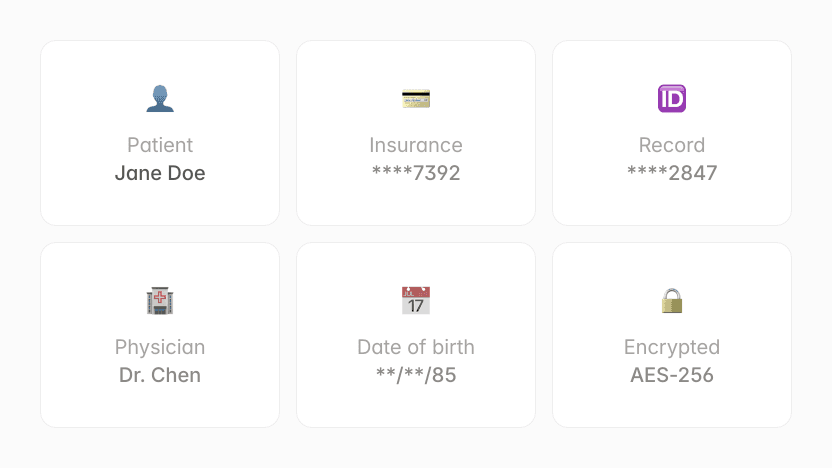Image resolution: width=832 pixels, height=468 pixels.
Task: Click the Date of birth label
Action: [416, 347]
